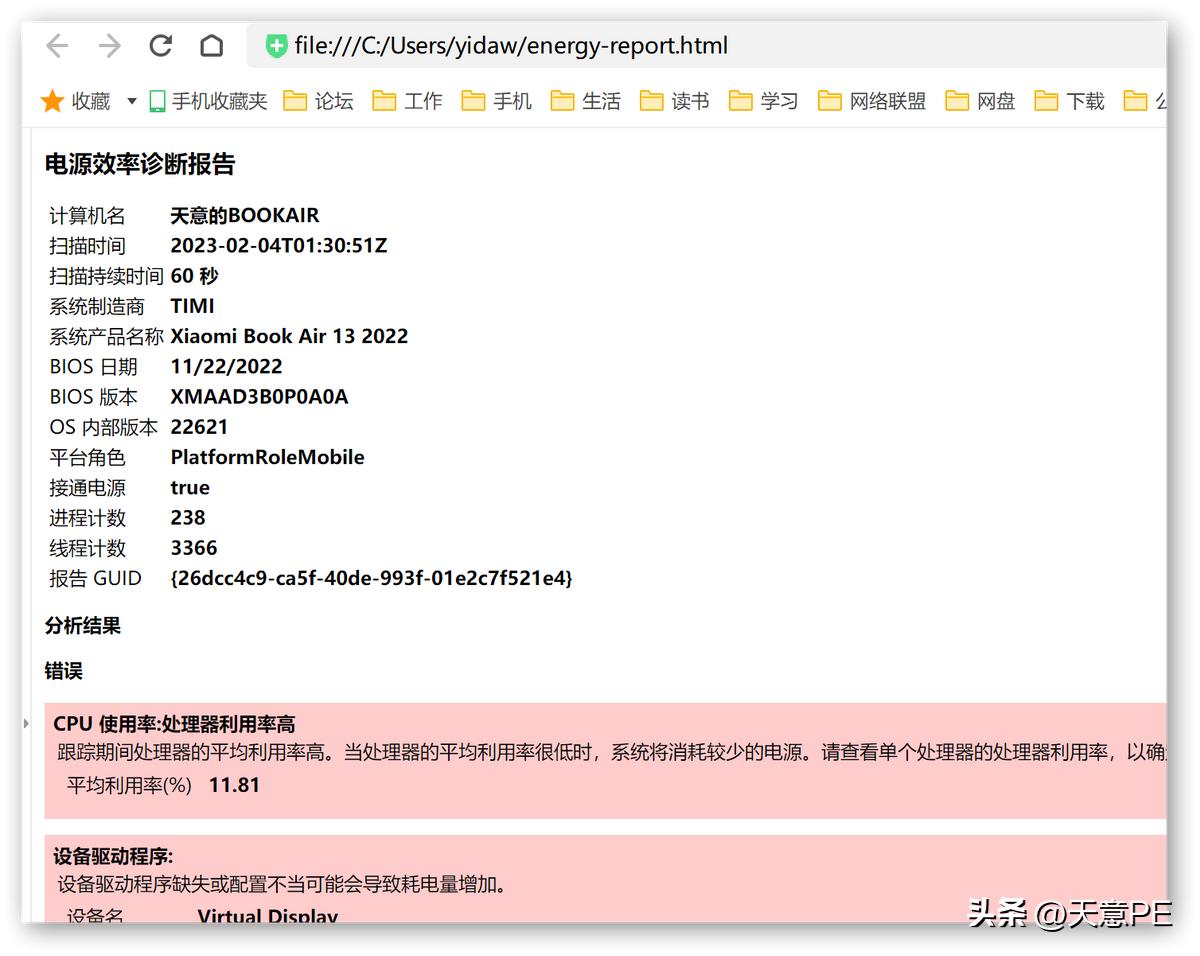The height and width of the screenshot is (956, 1200).
Task: Click the 收藏 favorites star icon
Action: click(x=53, y=100)
